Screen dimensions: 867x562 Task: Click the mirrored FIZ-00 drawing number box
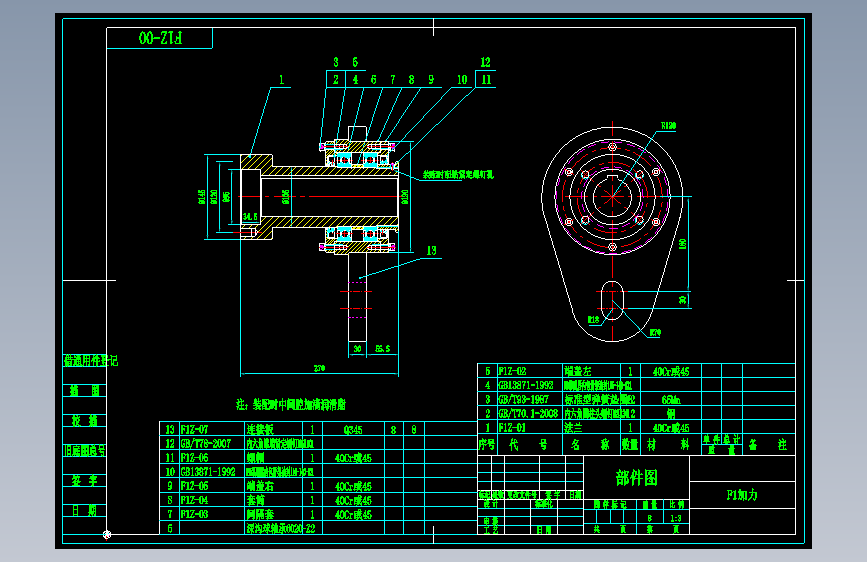(159, 38)
